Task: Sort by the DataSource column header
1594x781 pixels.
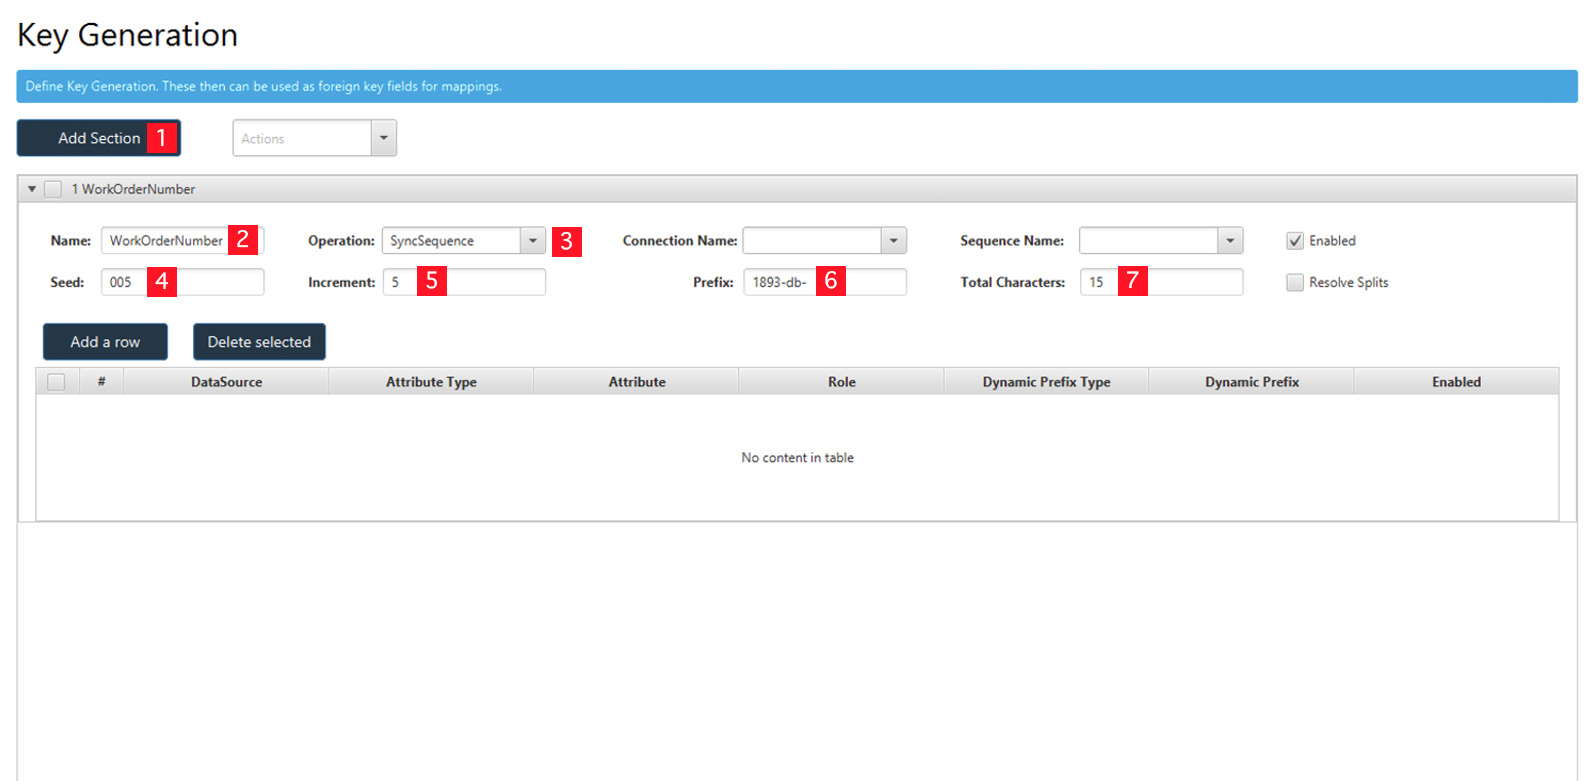Action: coord(227,382)
